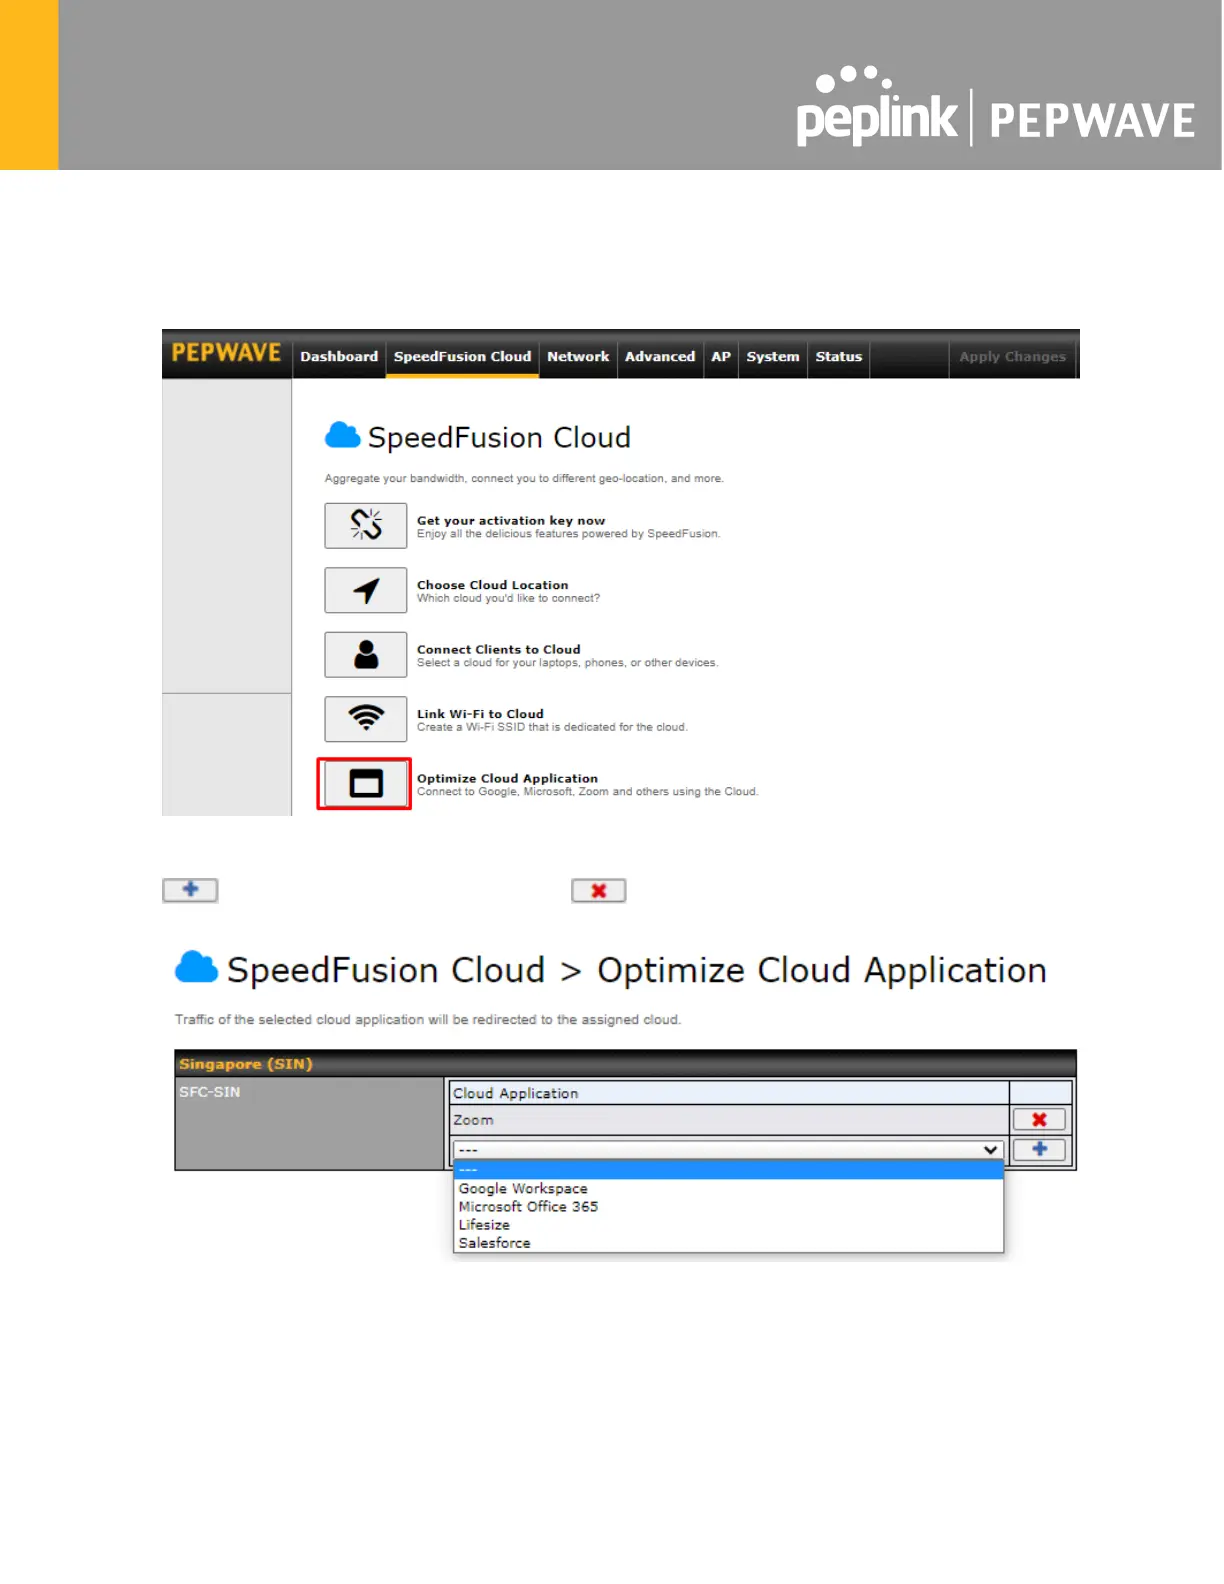The height and width of the screenshot is (1584, 1224).
Task: Click the activation key broken-link icon
Action: [x=366, y=525]
